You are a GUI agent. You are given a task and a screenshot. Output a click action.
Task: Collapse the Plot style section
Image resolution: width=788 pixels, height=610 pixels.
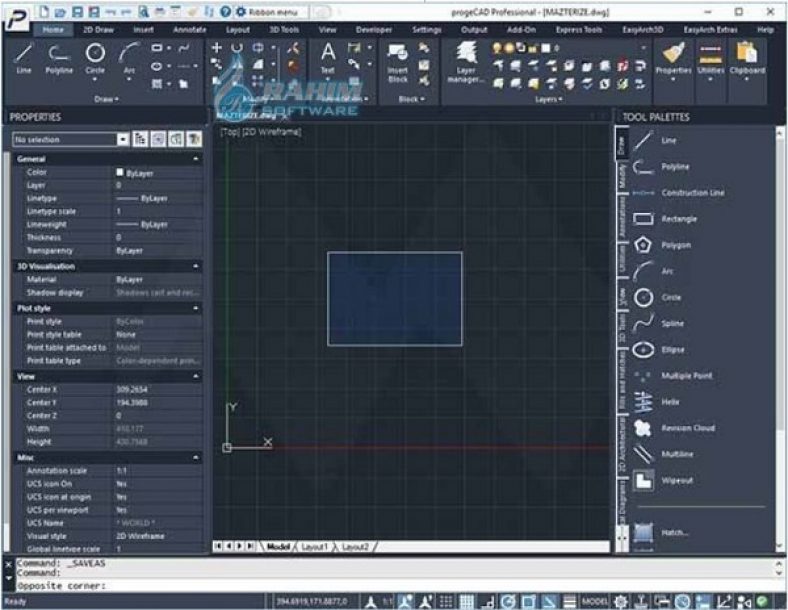pyautogui.click(x=196, y=308)
